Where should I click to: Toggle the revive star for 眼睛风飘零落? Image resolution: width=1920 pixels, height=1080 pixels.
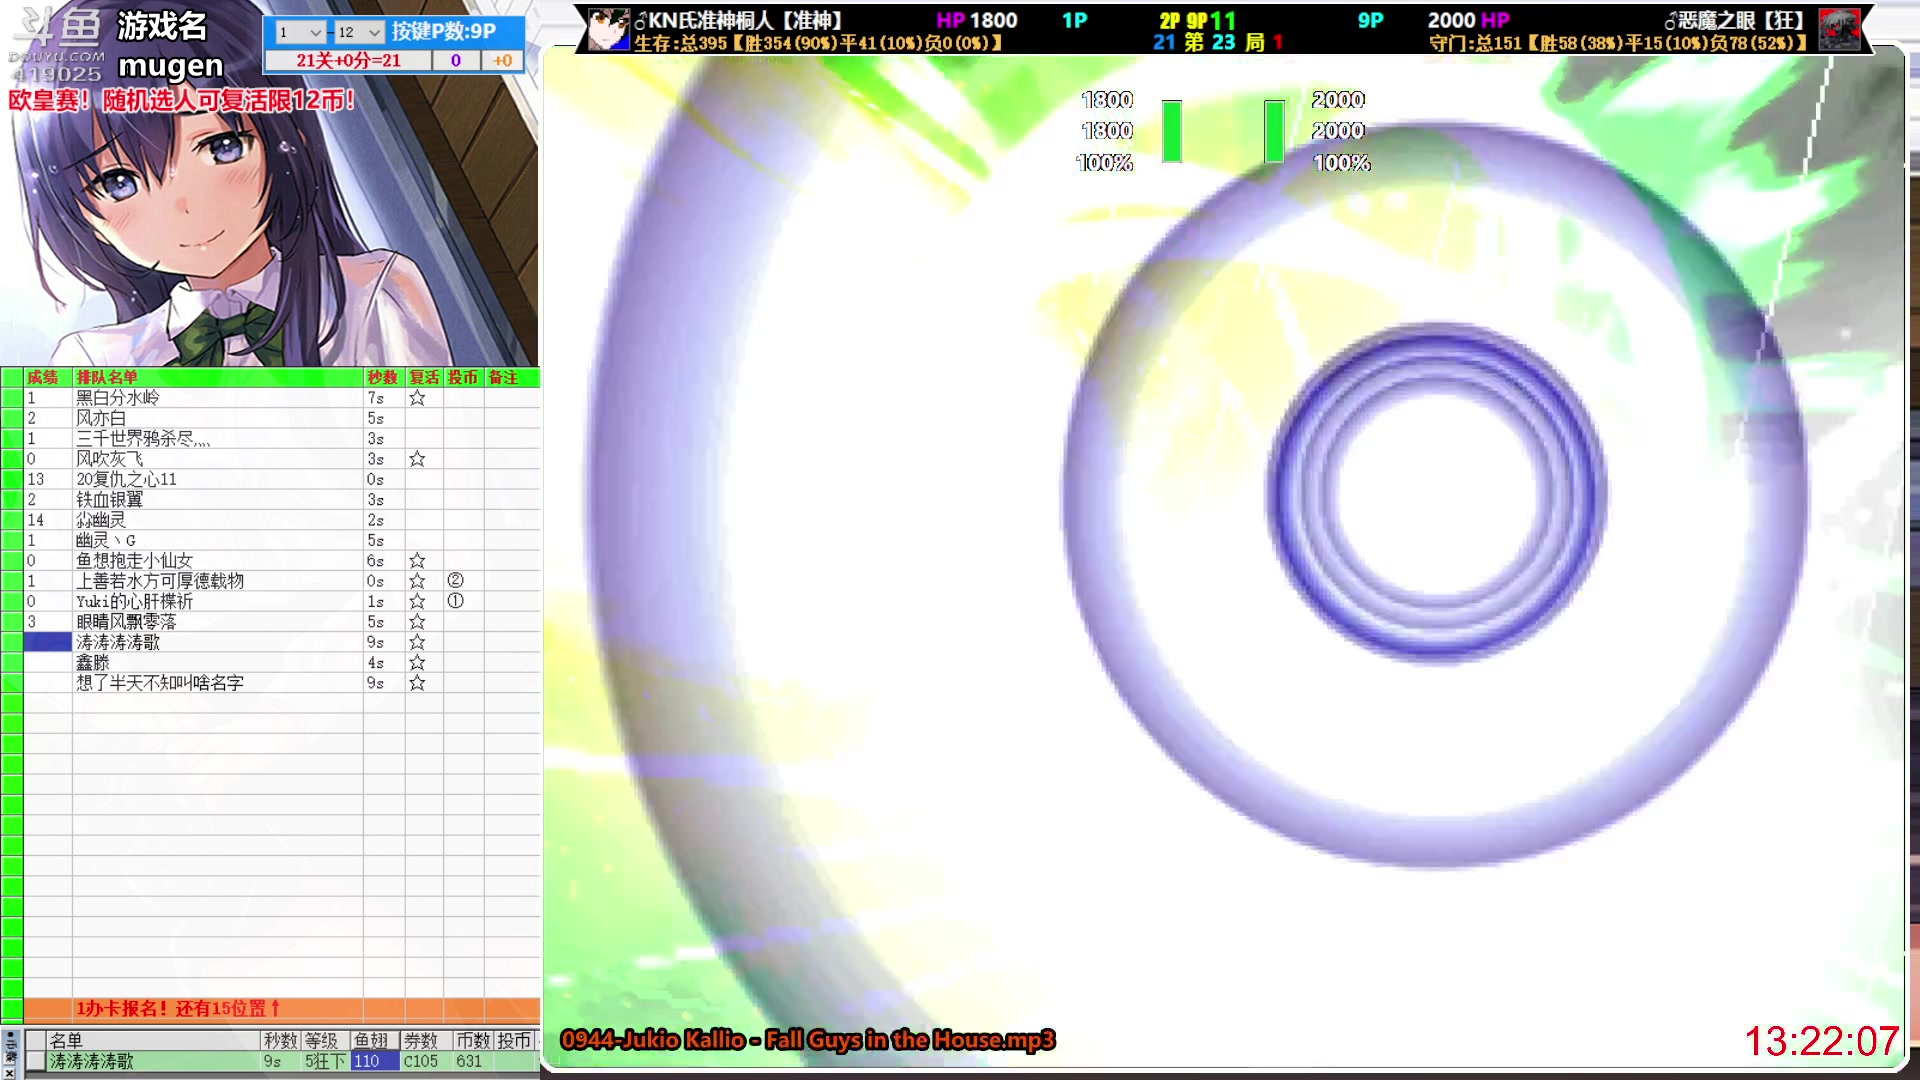tap(417, 622)
